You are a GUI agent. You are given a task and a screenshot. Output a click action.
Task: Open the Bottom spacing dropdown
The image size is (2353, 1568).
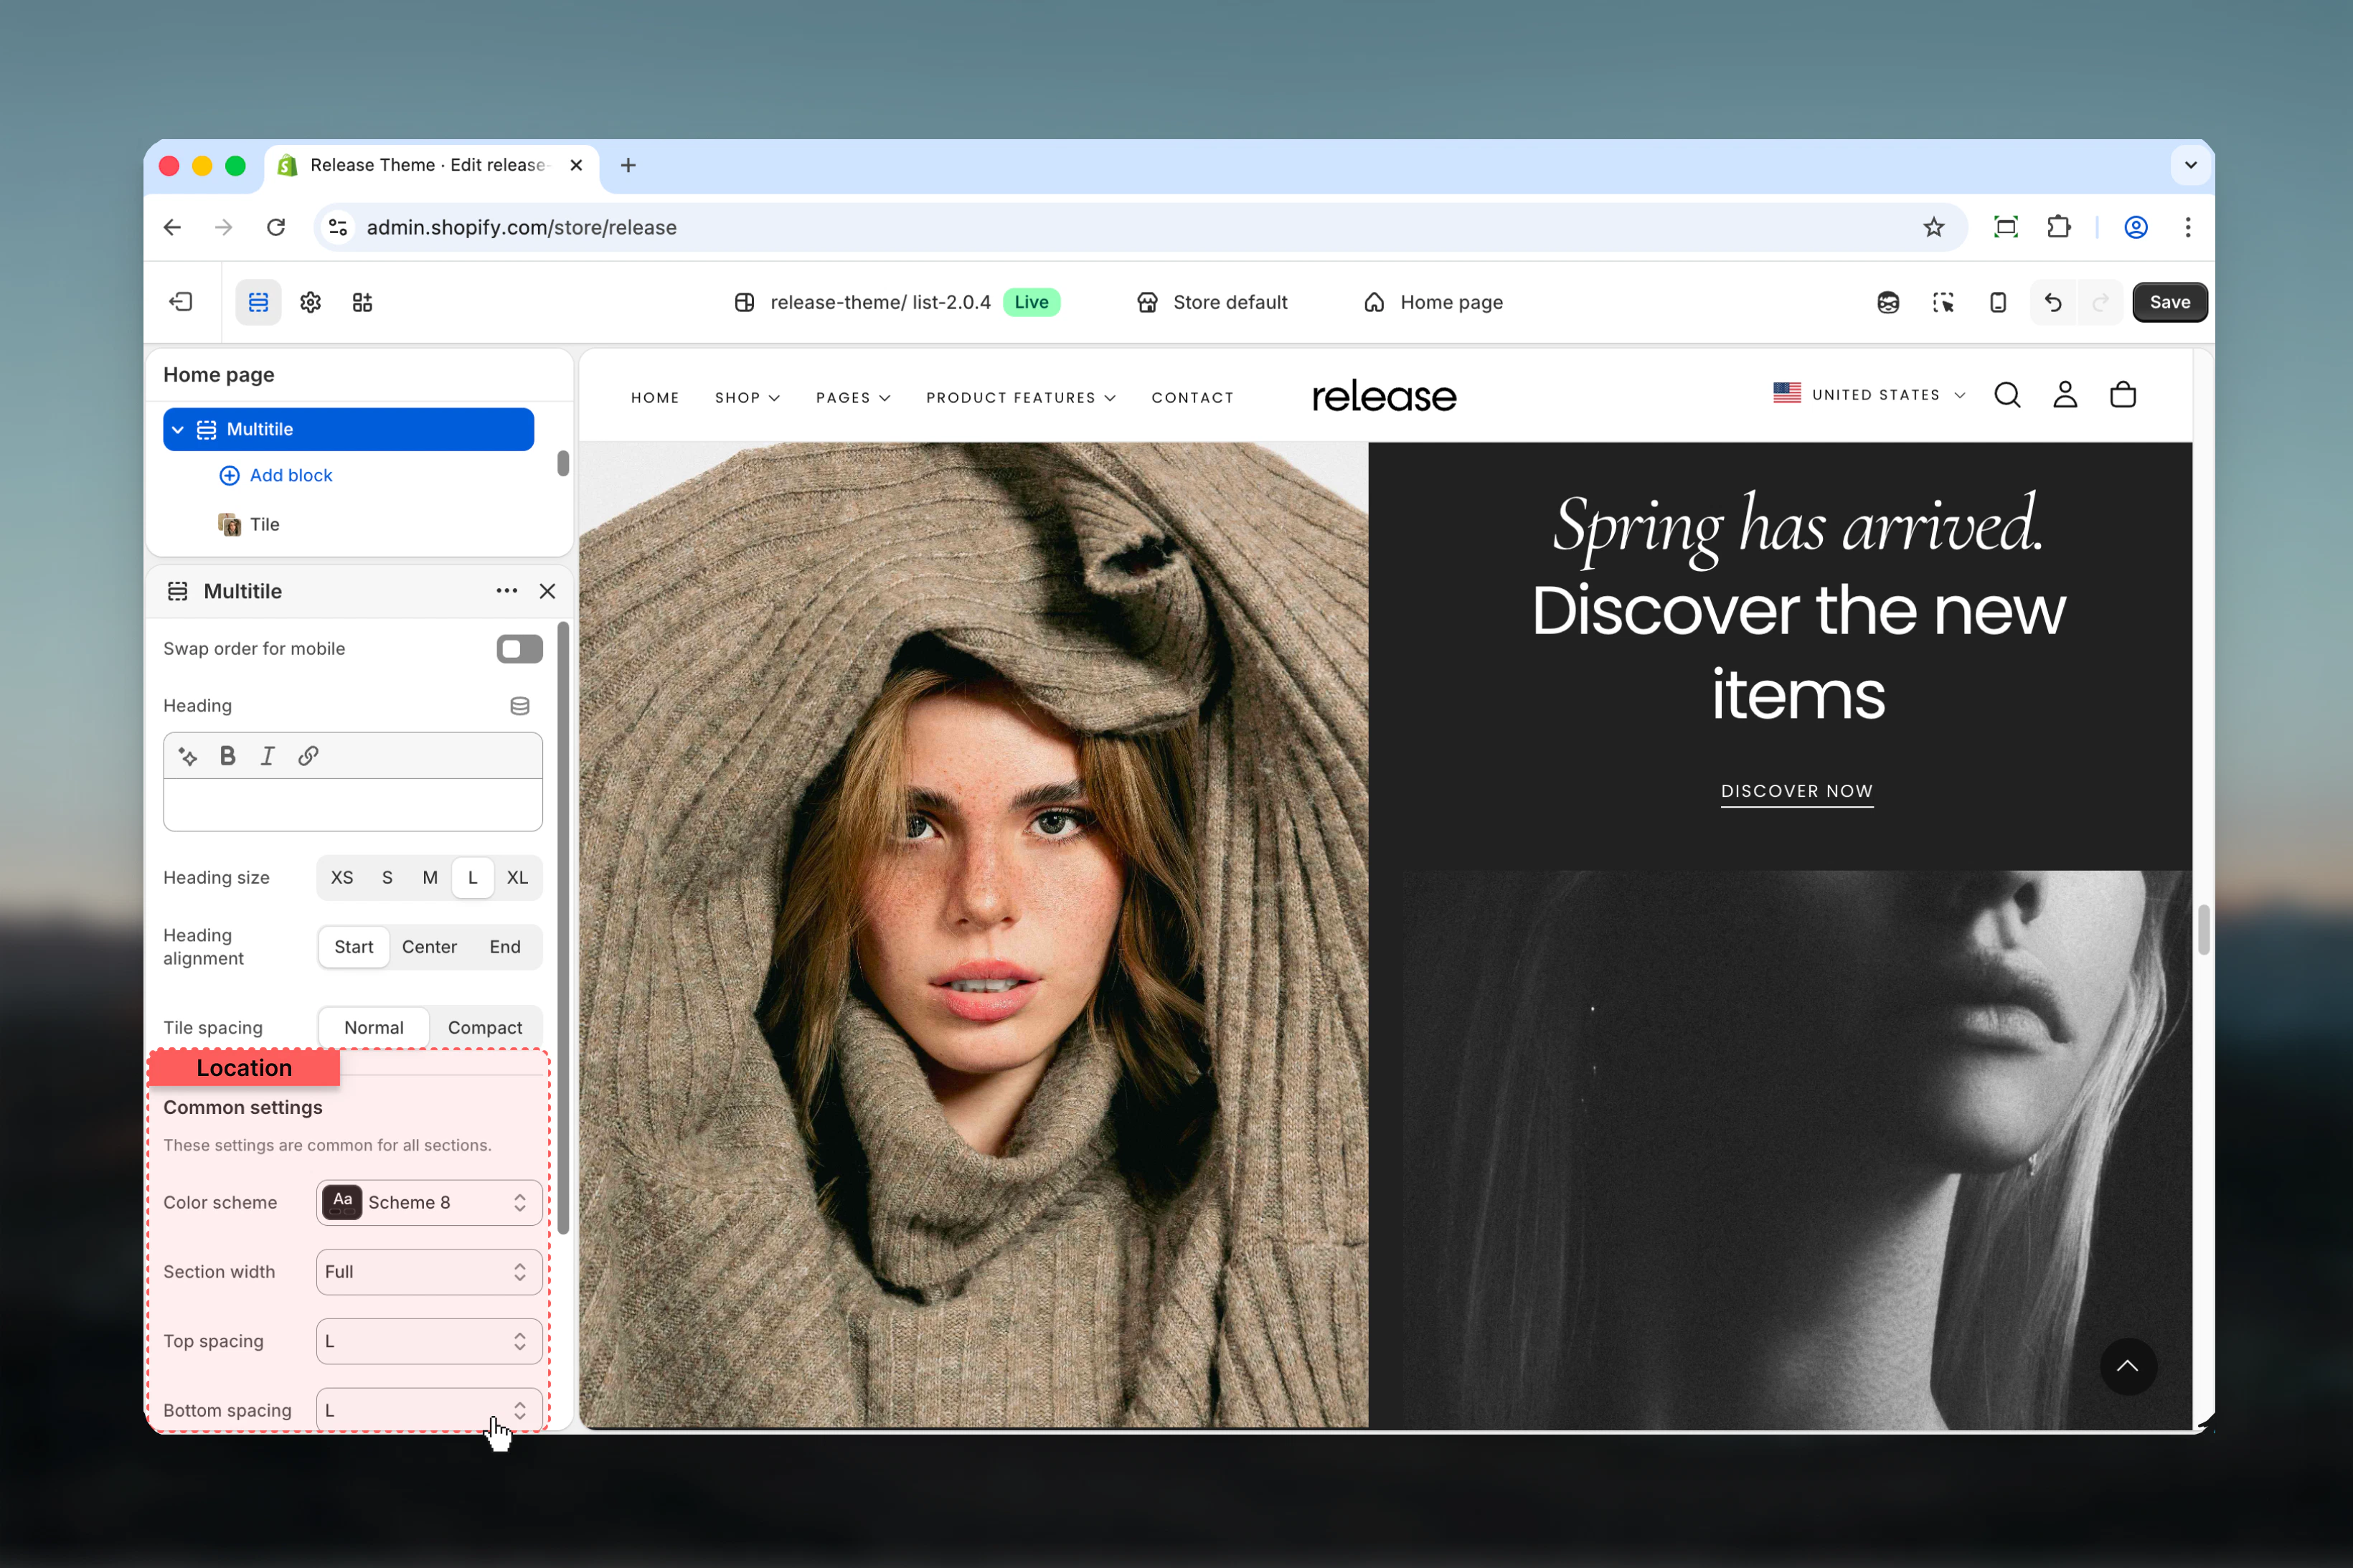click(x=429, y=1410)
